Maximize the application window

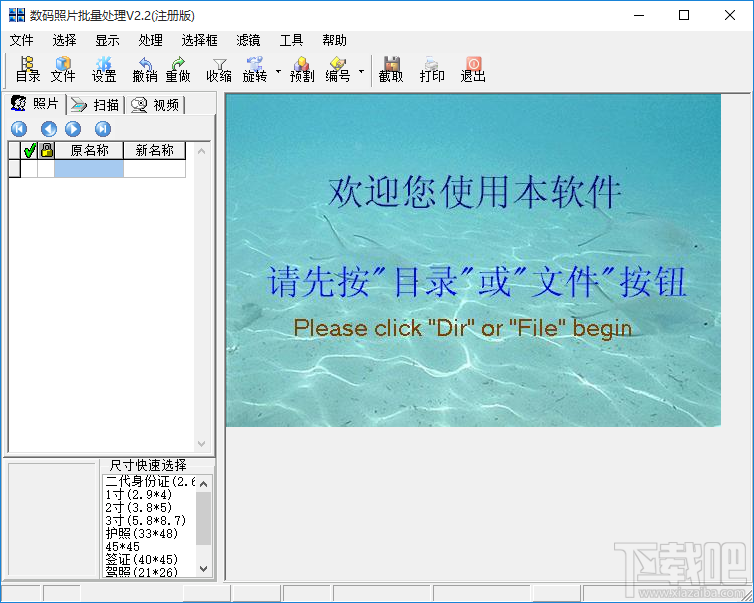[x=684, y=15]
